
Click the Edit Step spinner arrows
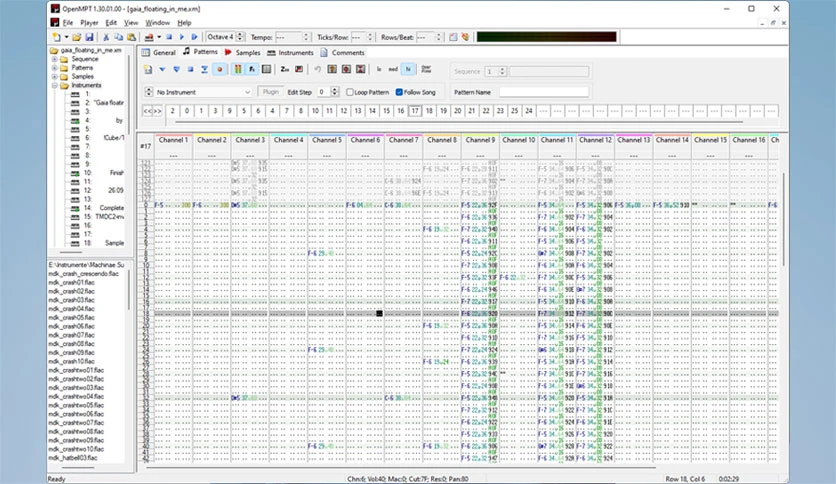click(x=335, y=92)
